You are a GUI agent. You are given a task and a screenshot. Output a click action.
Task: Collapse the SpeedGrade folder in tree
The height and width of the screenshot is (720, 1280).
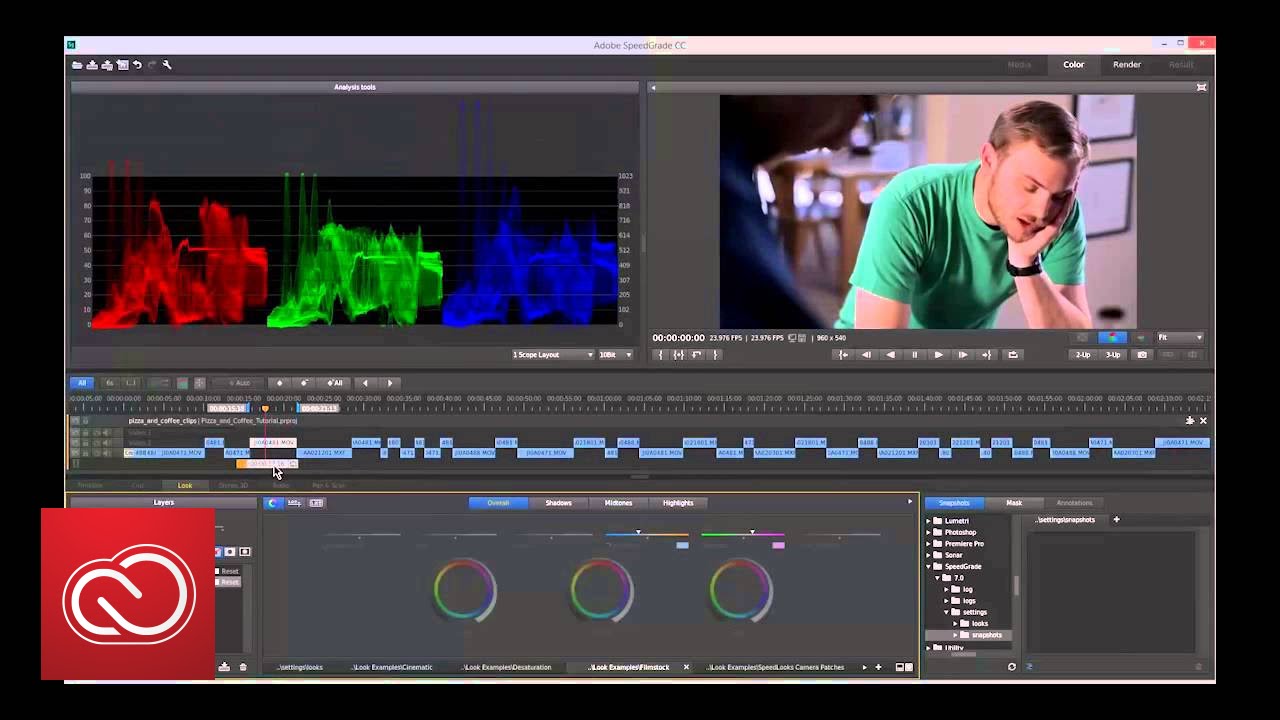click(x=929, y=566)
